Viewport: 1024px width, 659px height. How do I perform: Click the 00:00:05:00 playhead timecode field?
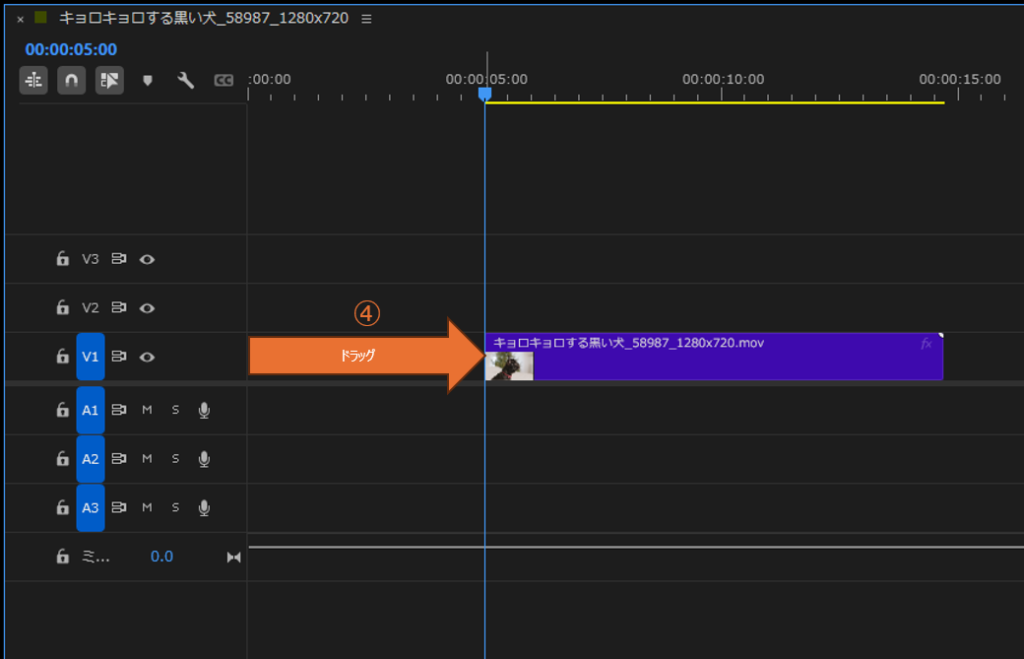[x=71, y=49]
